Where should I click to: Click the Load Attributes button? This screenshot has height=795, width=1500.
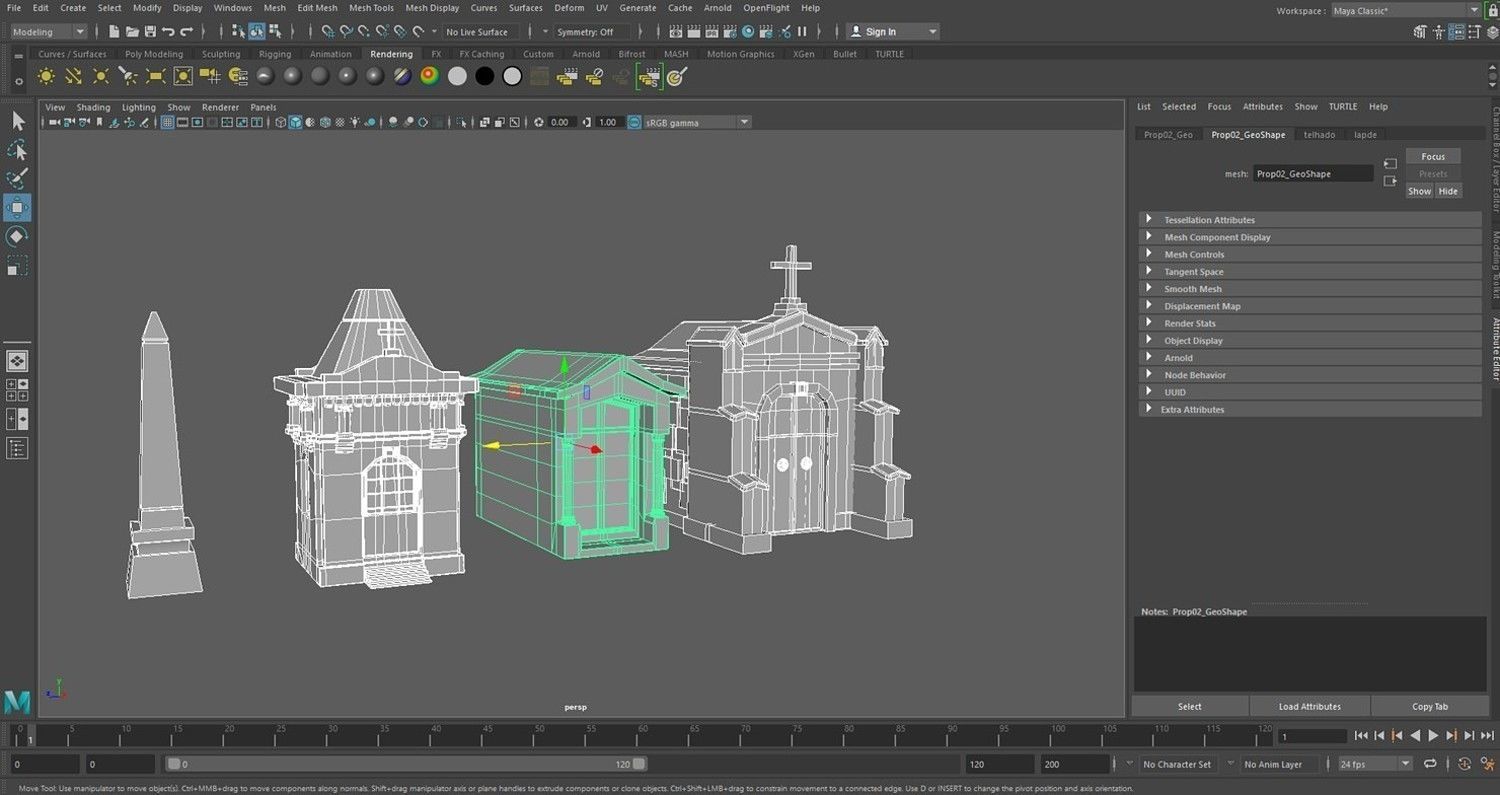click(x=1309, y=706)
